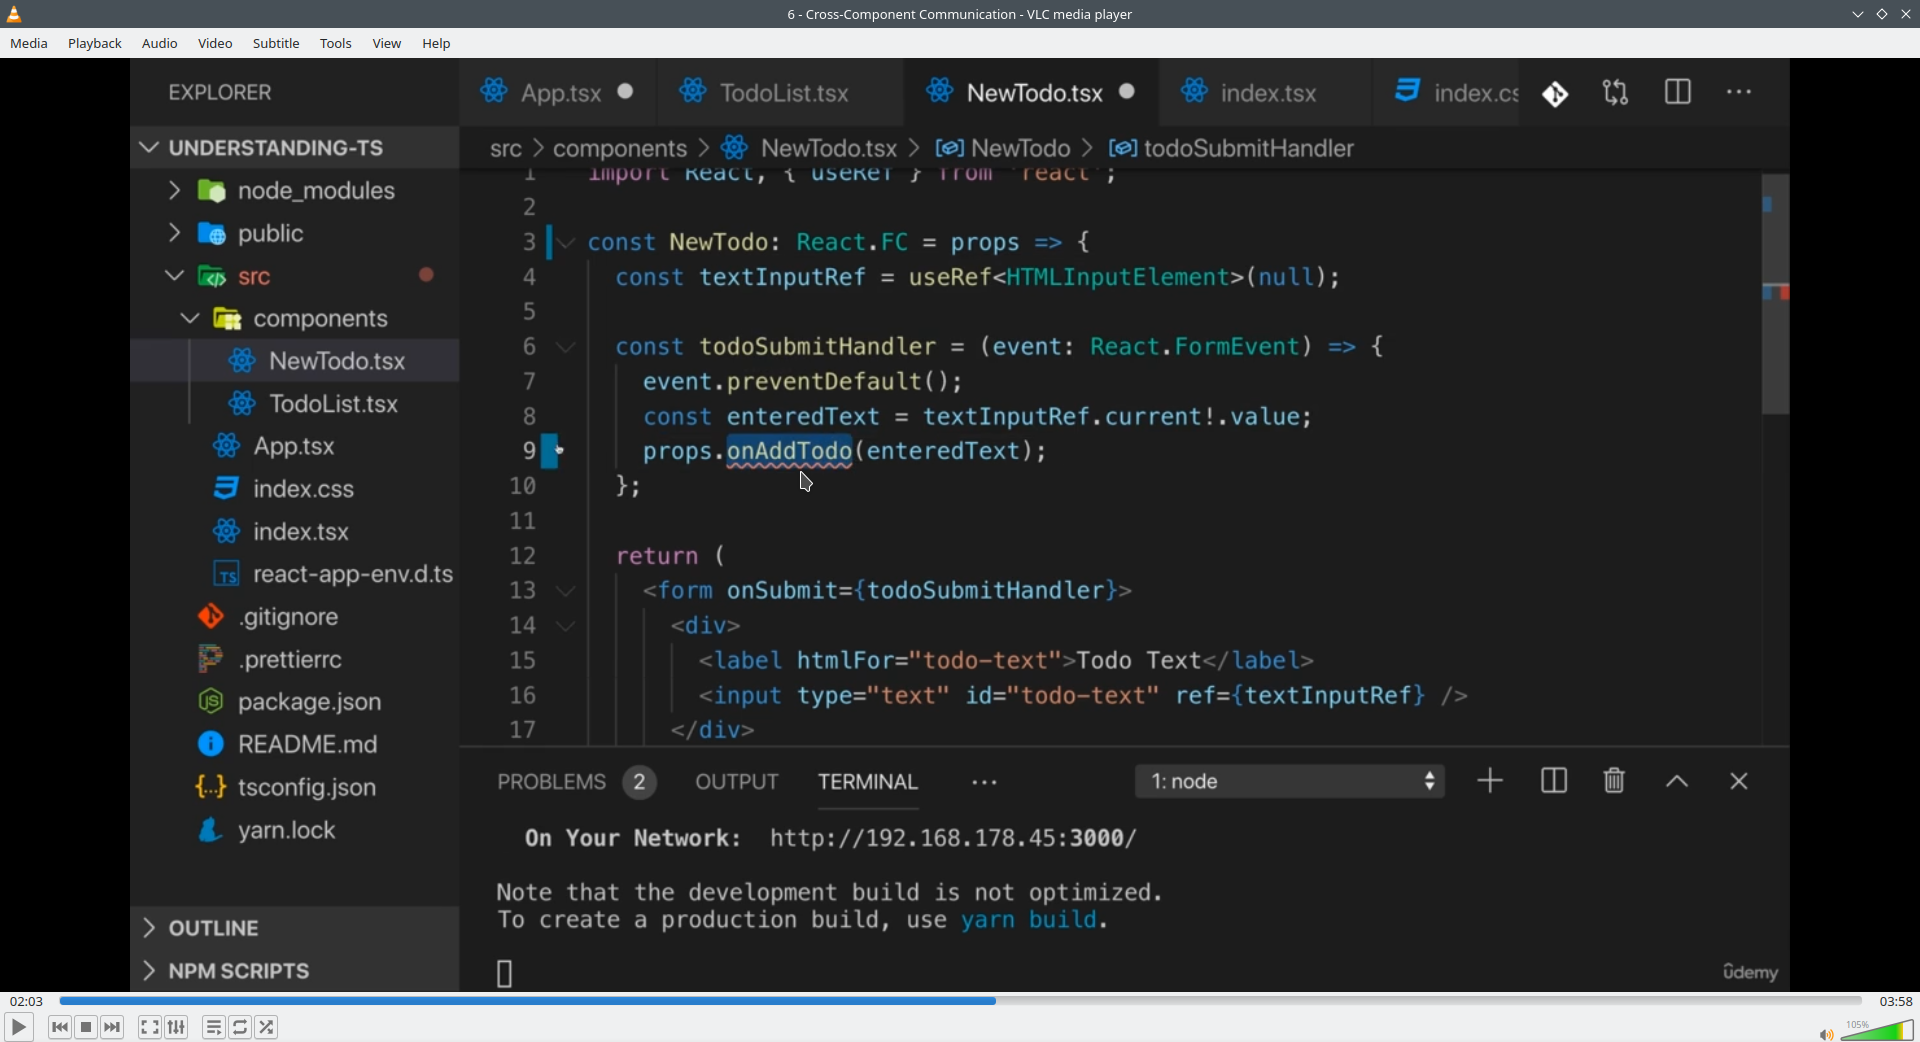
Task: Fold the form element at line 13
Action: [567, 592]
